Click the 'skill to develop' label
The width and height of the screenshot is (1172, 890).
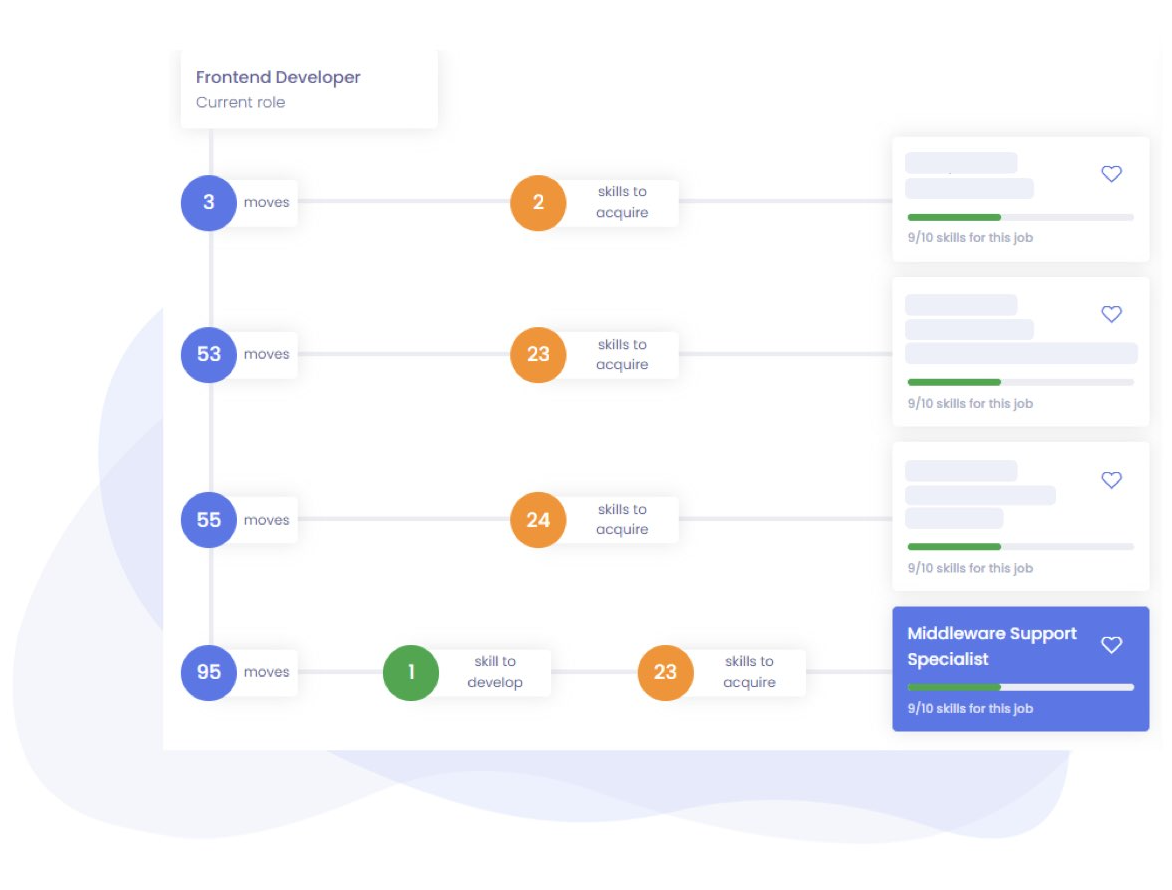[x=495, y=672]
